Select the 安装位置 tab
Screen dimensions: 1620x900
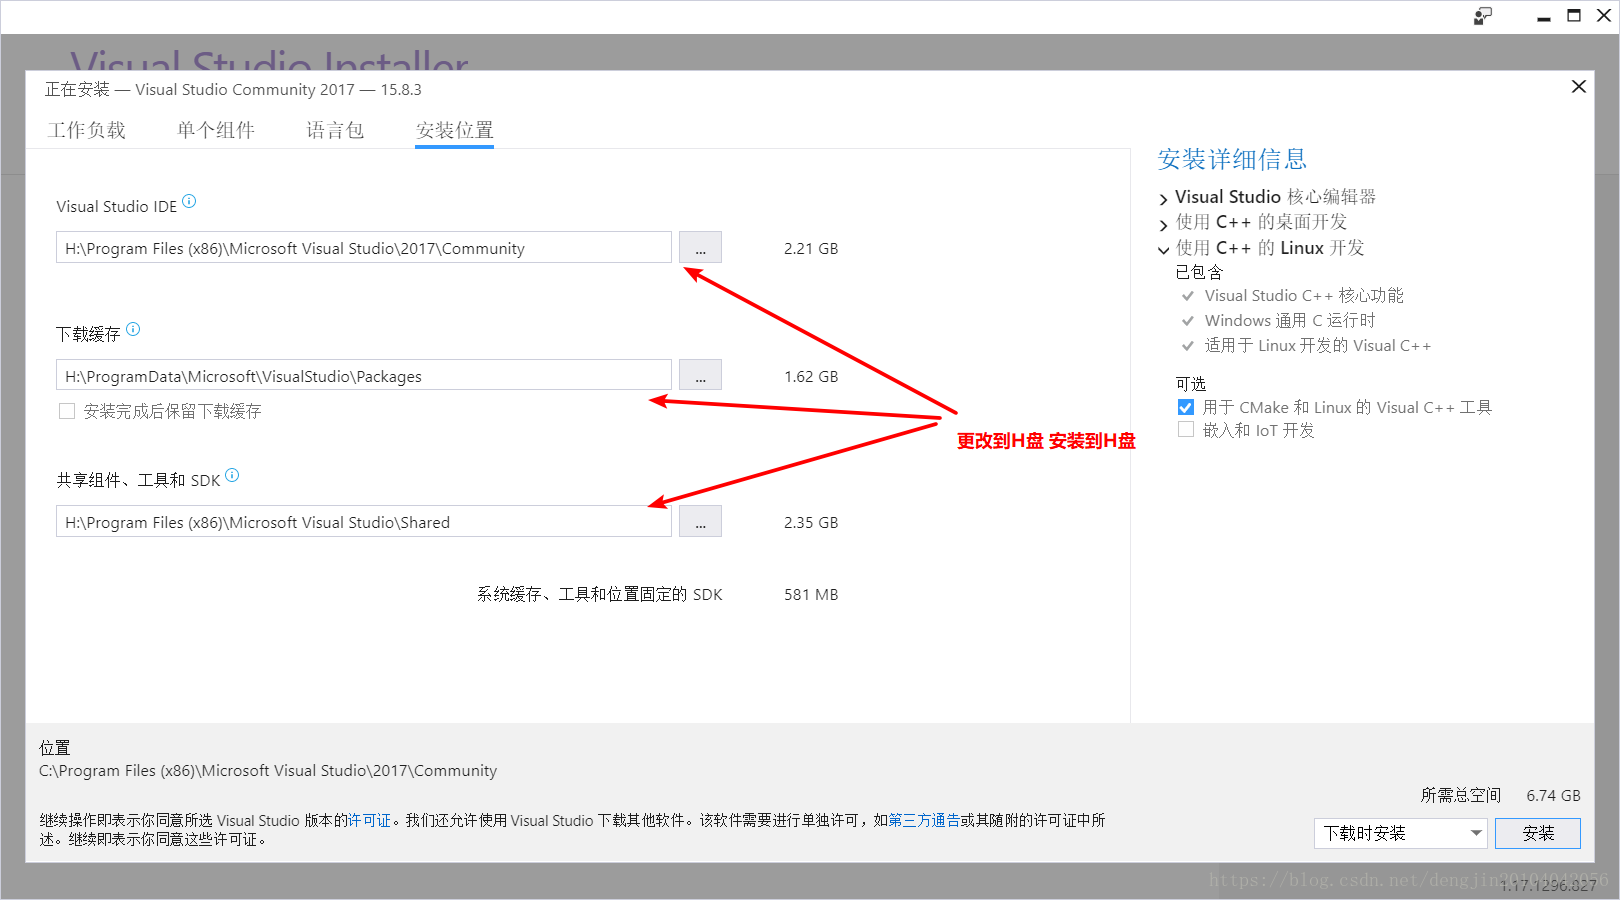455,130
